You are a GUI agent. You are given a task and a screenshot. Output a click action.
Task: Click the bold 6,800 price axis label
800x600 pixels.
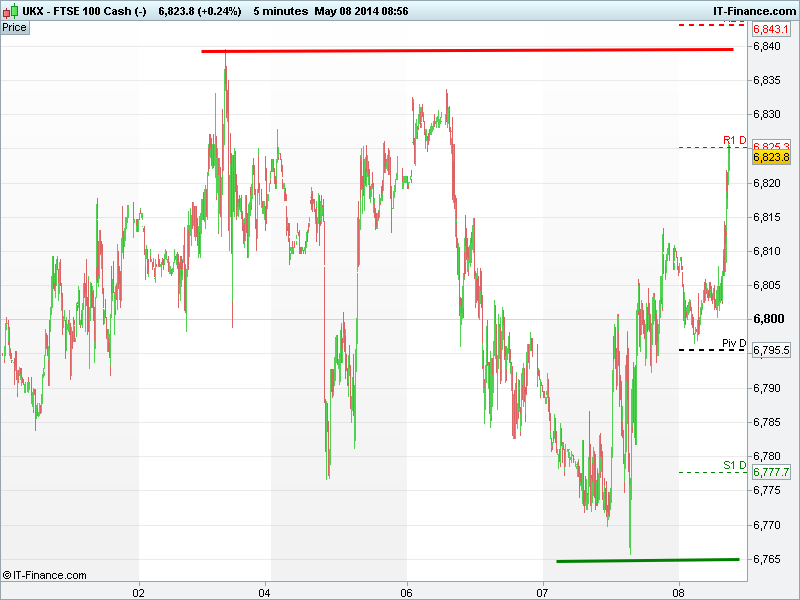[768, 319]
